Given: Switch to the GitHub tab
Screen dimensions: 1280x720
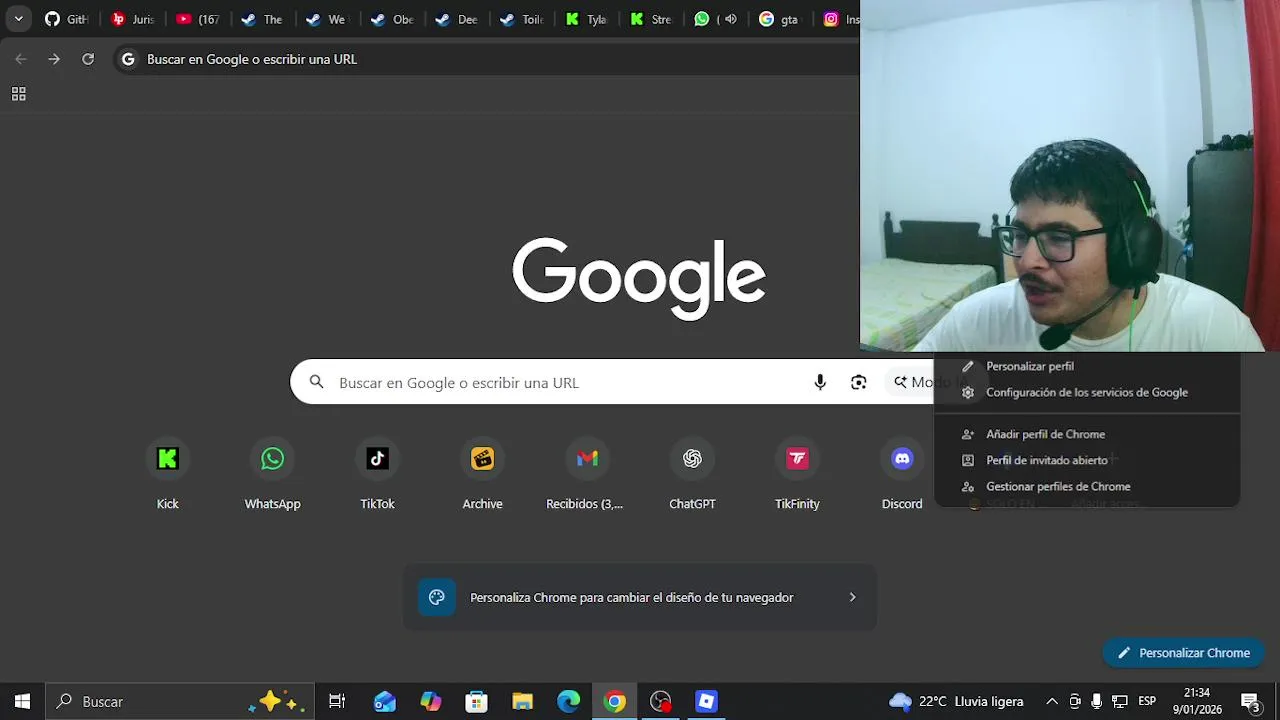Looking at the screenshot, I should [x=67, y=19].
